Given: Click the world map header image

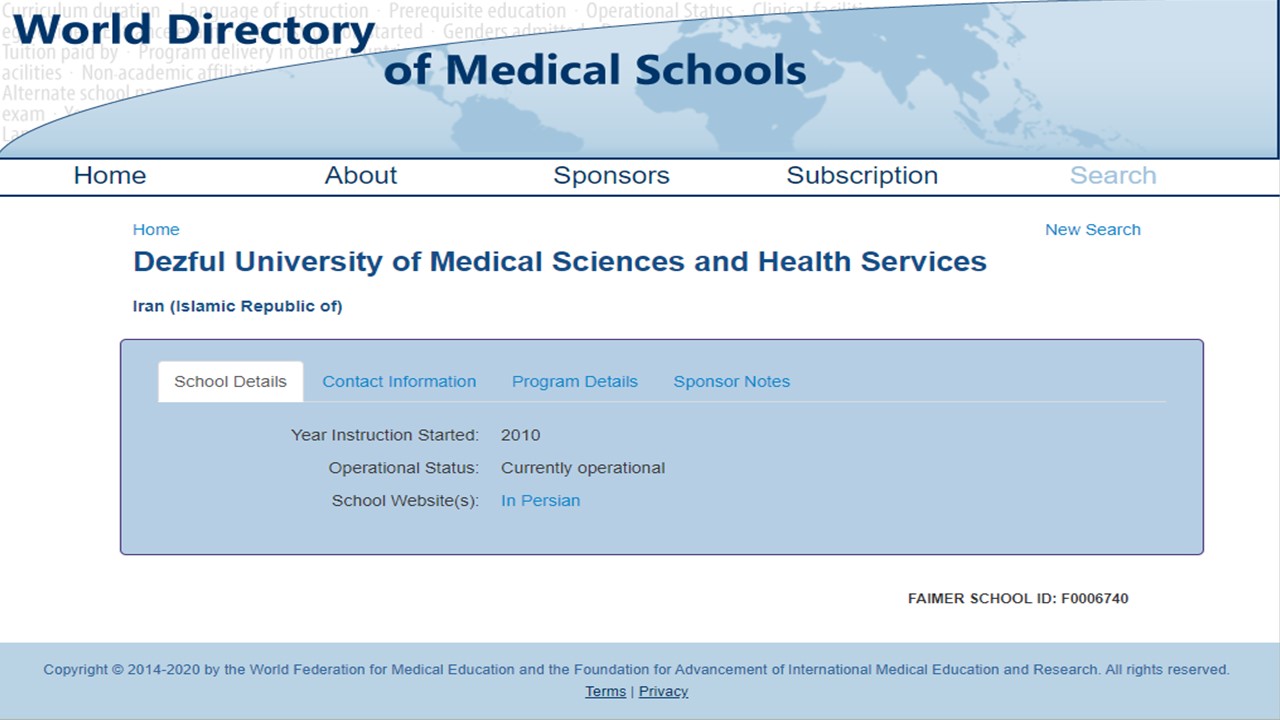Looking at the screenshot, I should click(x=1000, y=80).
